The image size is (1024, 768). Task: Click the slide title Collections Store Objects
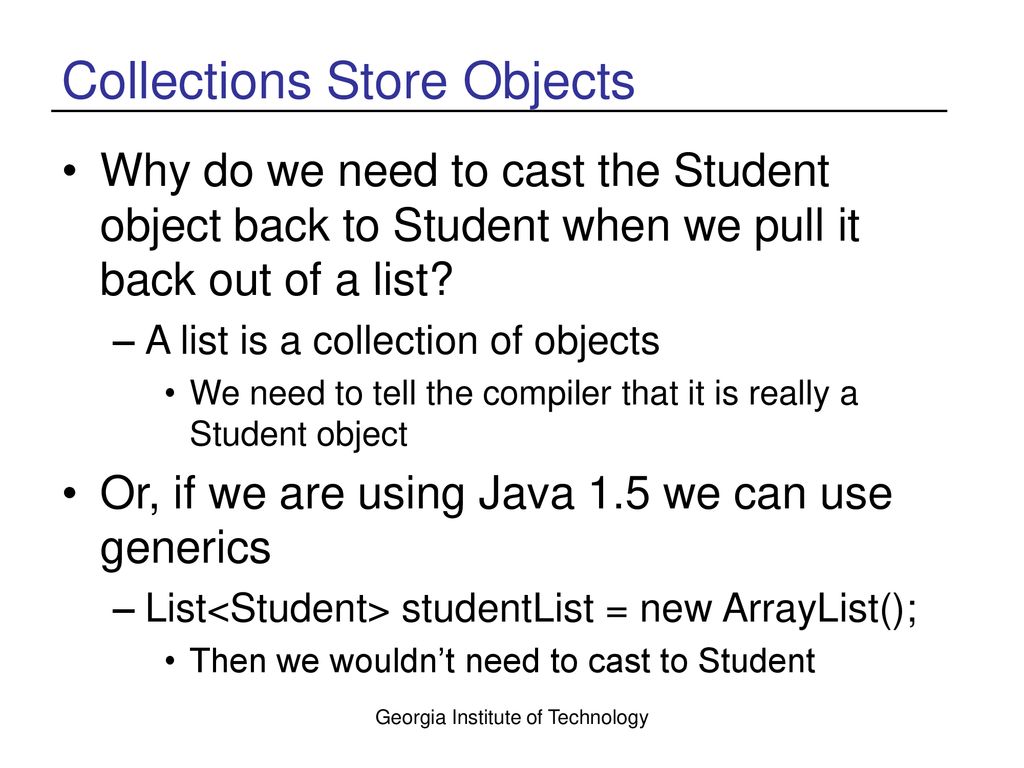coord(348,82)
